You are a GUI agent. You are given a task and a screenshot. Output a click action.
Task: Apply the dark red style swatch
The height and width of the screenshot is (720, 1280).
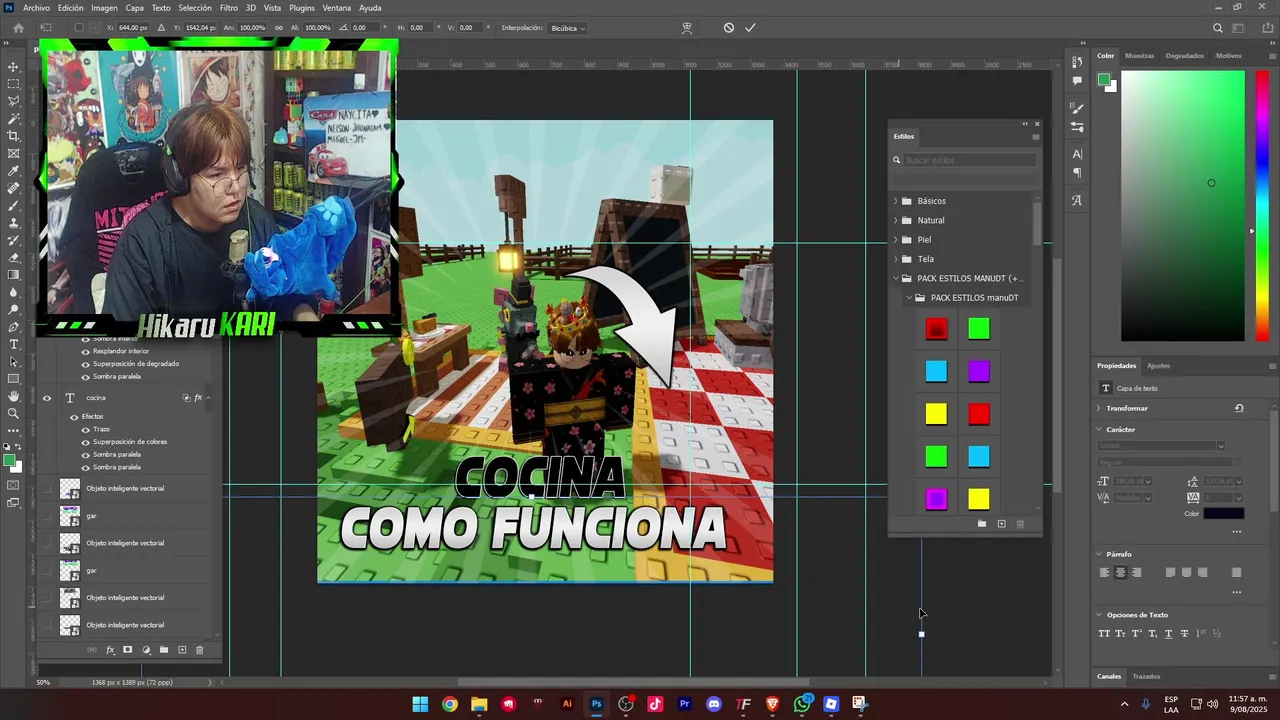click(936, 329)
